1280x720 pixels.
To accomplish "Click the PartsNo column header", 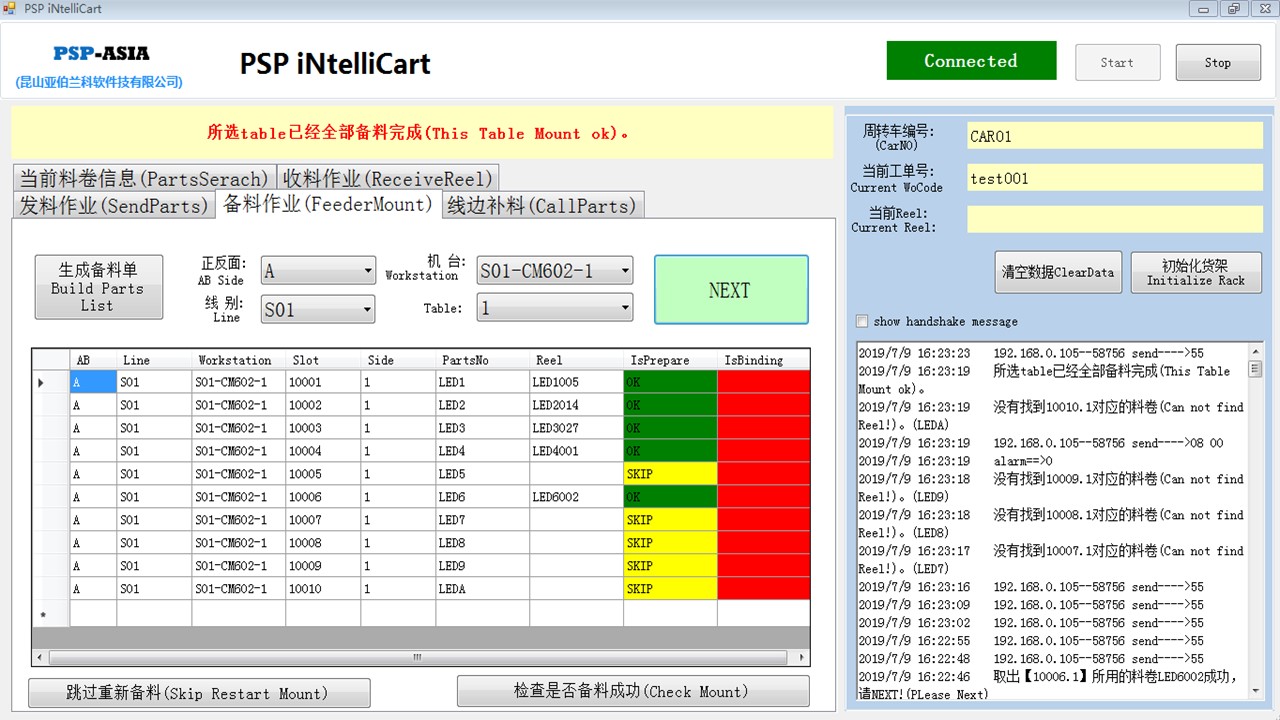I will tap(482, 360).
